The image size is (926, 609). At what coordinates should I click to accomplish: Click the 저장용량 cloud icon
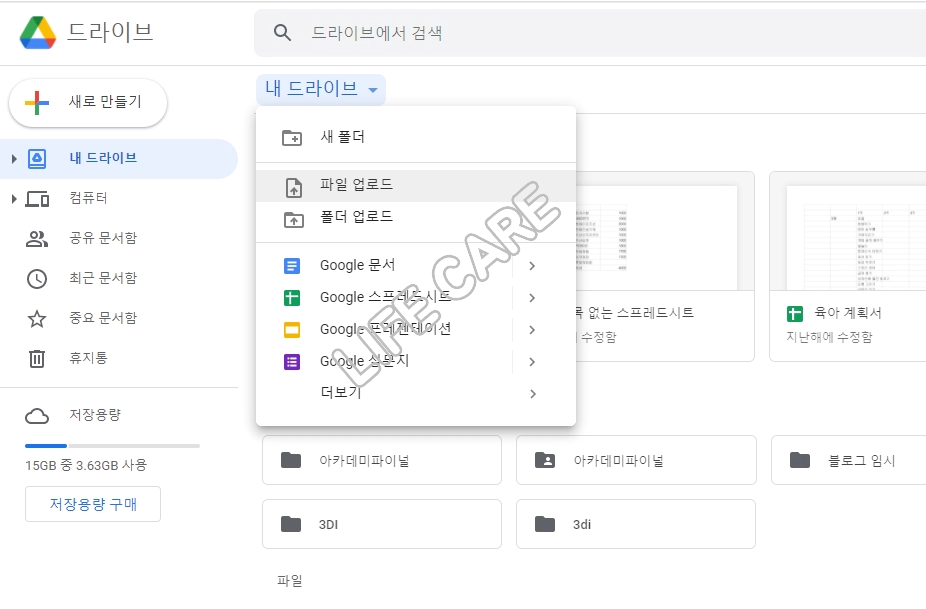pyautogui.click(x=37, y=416)
